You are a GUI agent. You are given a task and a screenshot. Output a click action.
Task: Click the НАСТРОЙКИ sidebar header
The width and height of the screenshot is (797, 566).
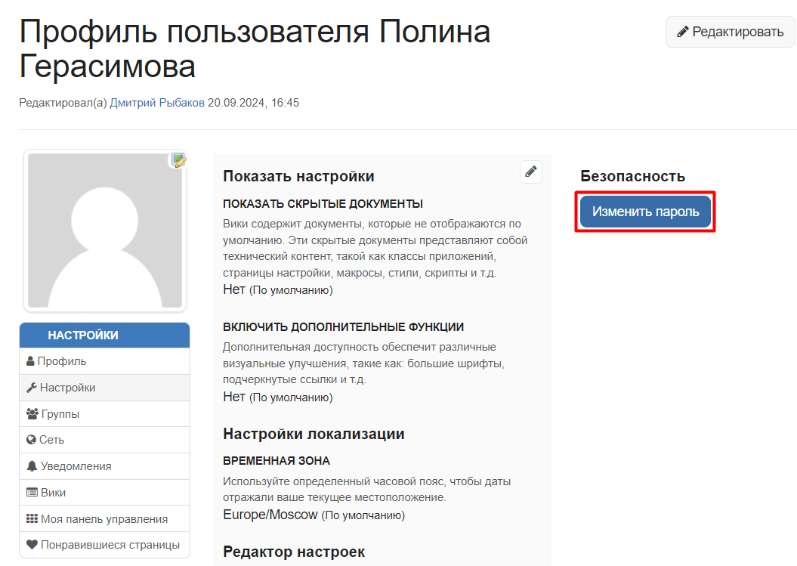click(x=105, y=335)
